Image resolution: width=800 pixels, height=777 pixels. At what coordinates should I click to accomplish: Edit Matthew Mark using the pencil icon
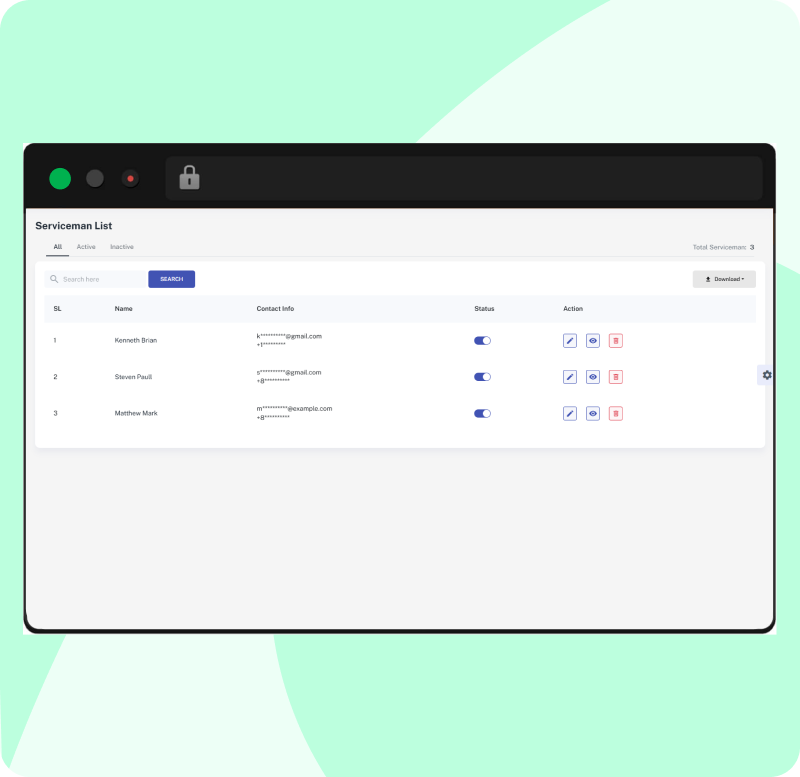pos(570,413)
